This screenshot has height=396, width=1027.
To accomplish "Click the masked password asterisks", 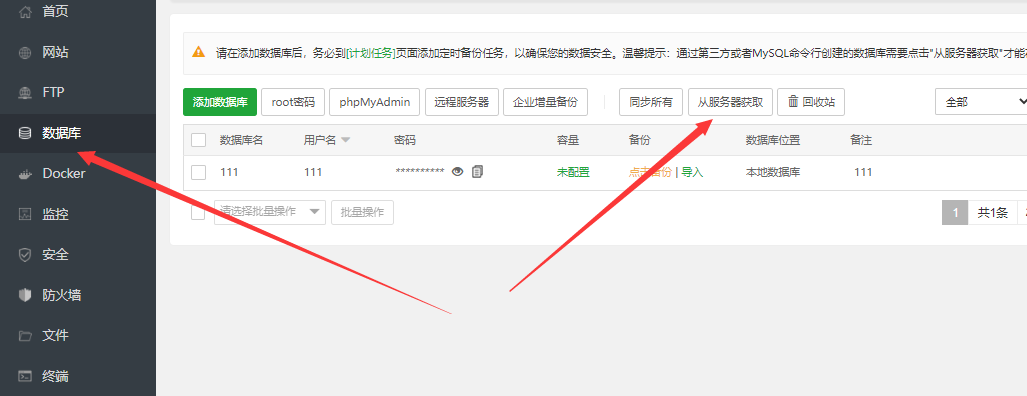I will 420,172.
